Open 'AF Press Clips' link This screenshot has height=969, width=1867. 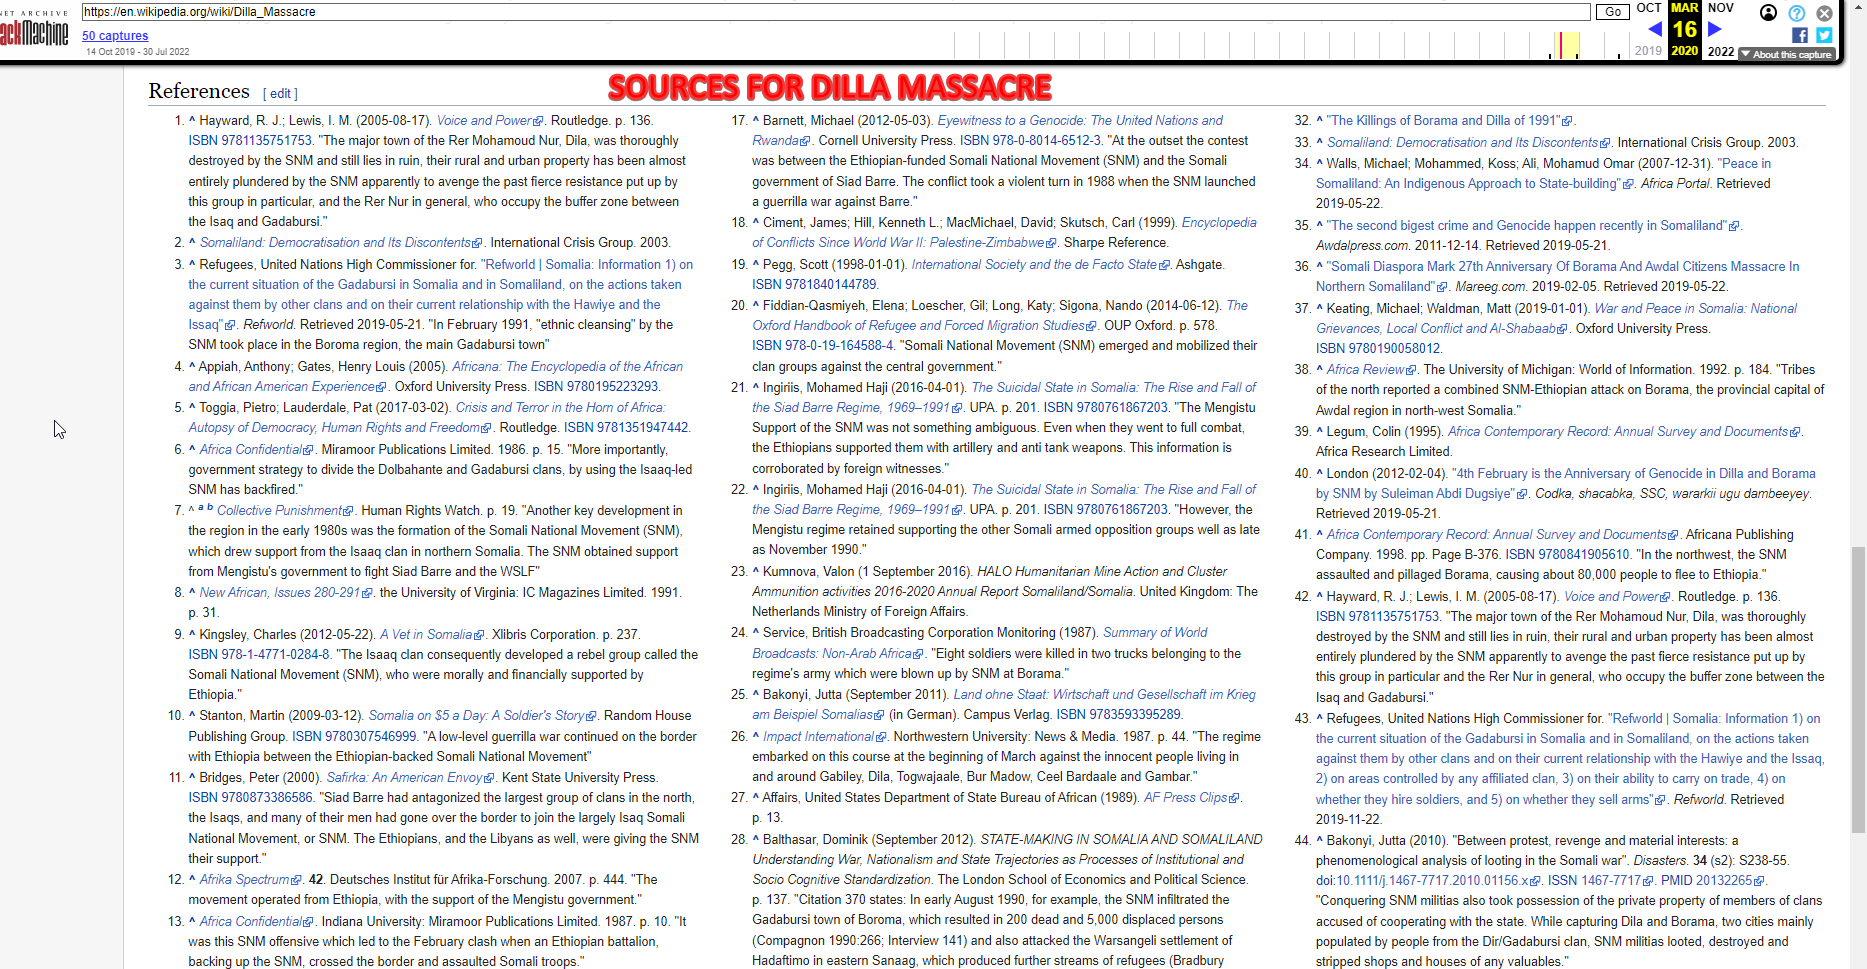tap(1192, 798)
